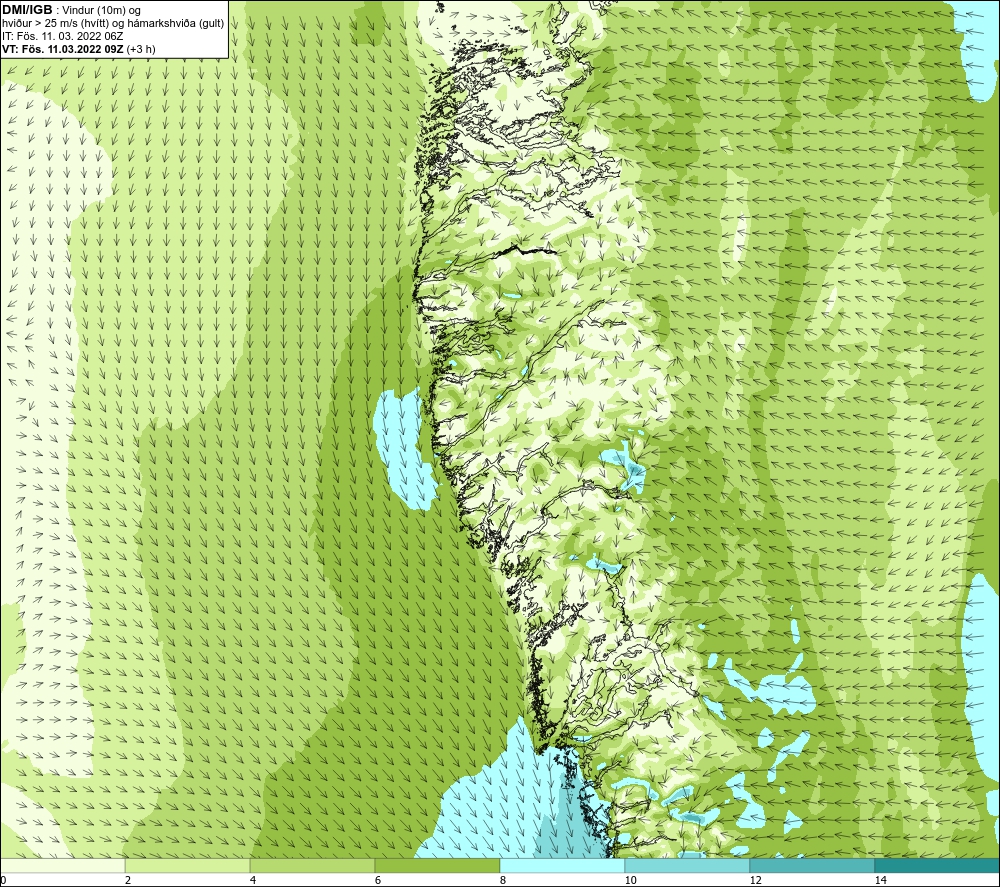Viewport: 1000px width, 887px height.
Task: Click the 'VT: Fös. 11.03.2022 09Z (+3 h)' line
Action: [x=78, y=49]
